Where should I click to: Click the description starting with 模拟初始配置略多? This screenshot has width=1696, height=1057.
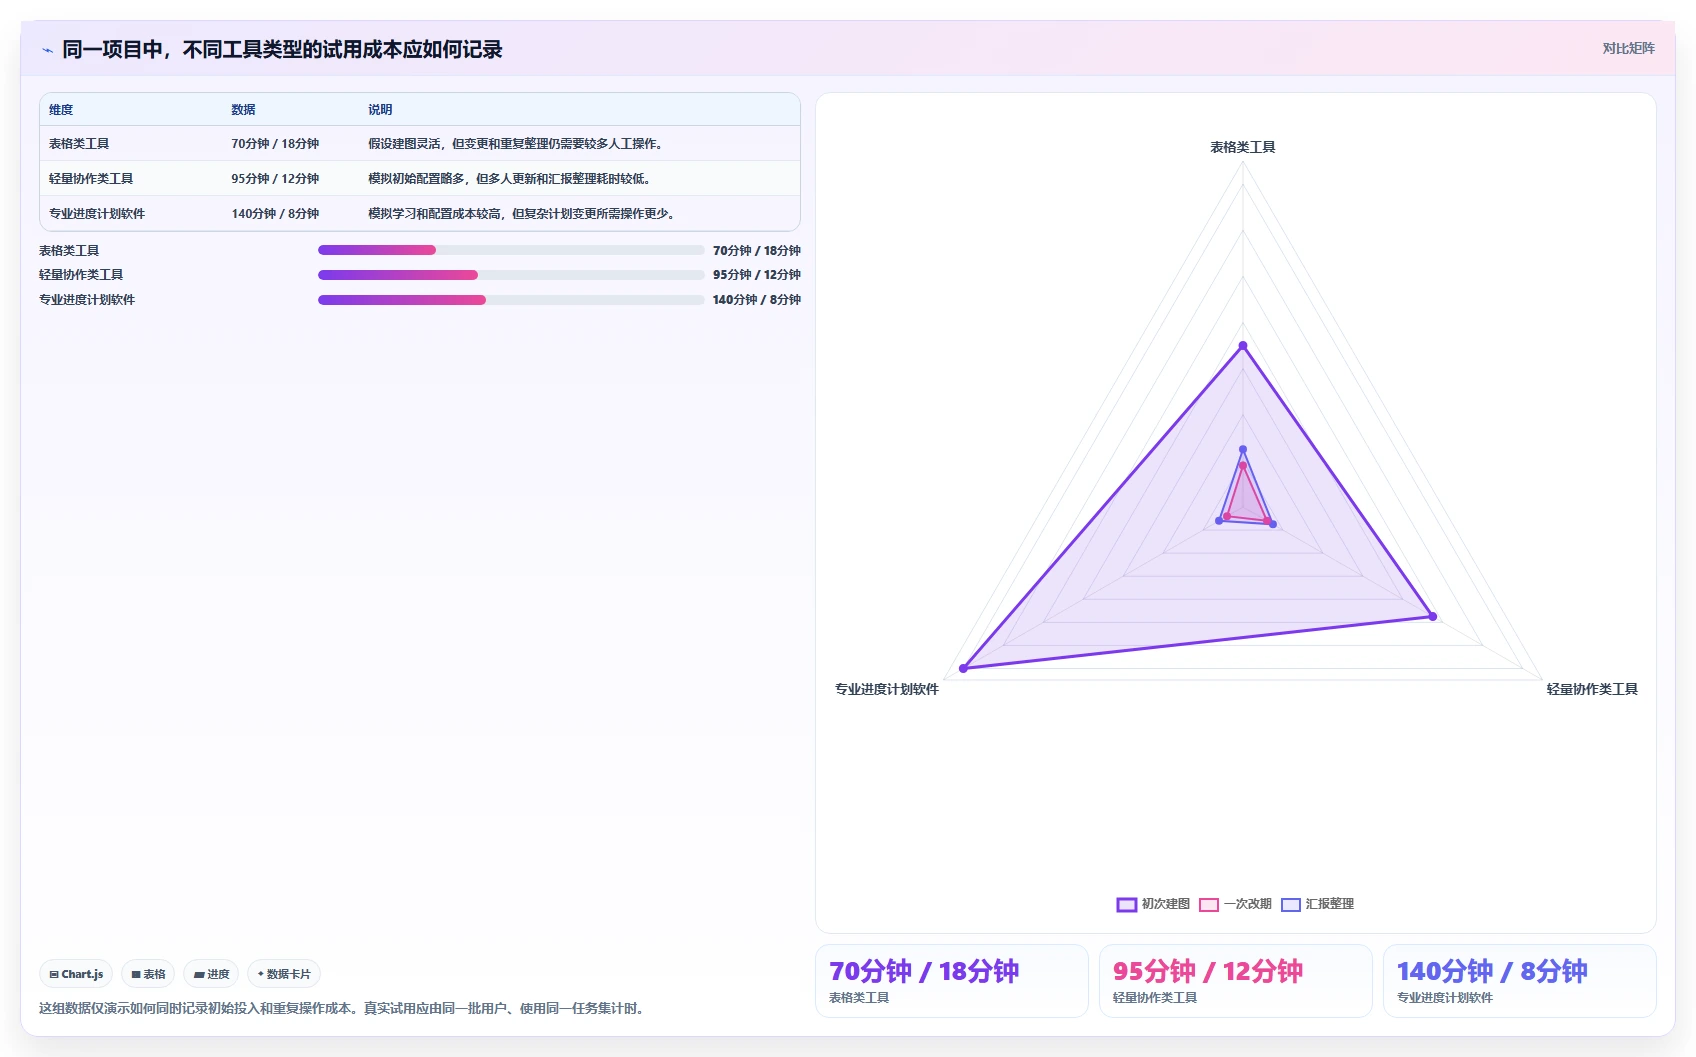[x=509, y=179]
